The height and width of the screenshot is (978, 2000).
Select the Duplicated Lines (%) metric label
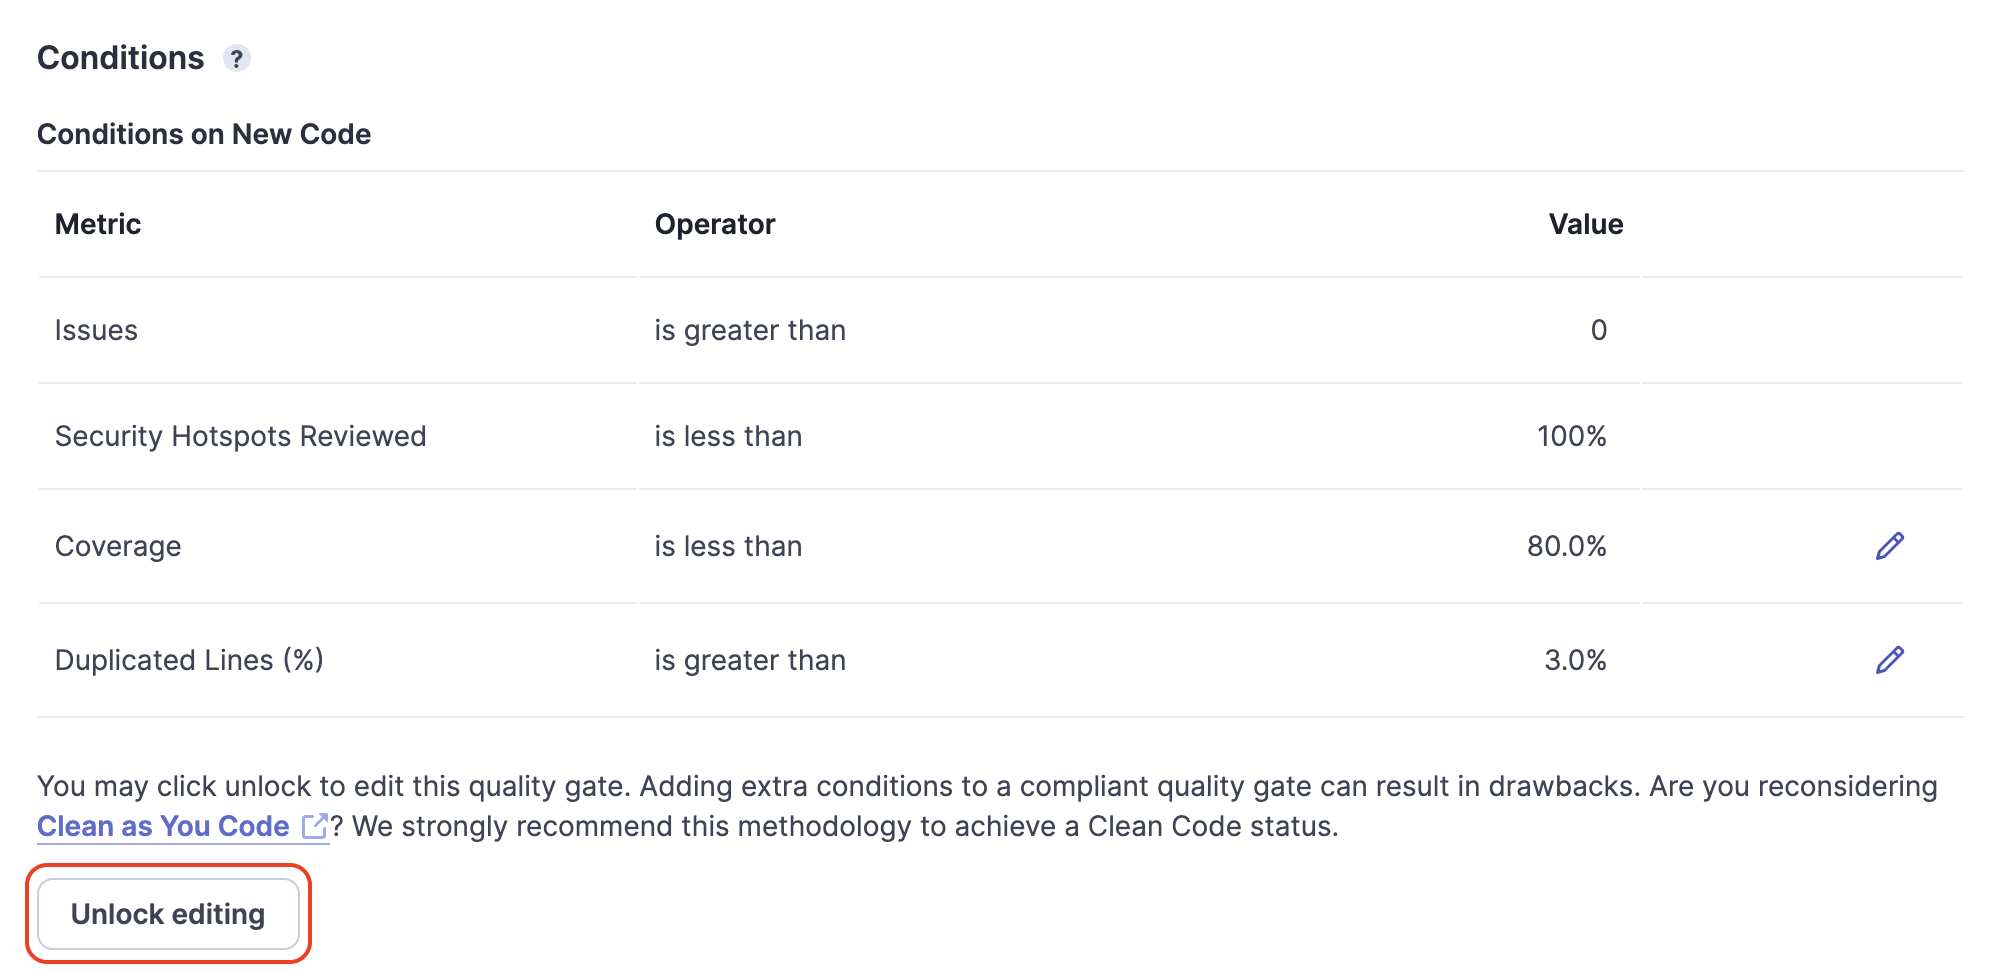pyautogui.click(x=189, y=660)
